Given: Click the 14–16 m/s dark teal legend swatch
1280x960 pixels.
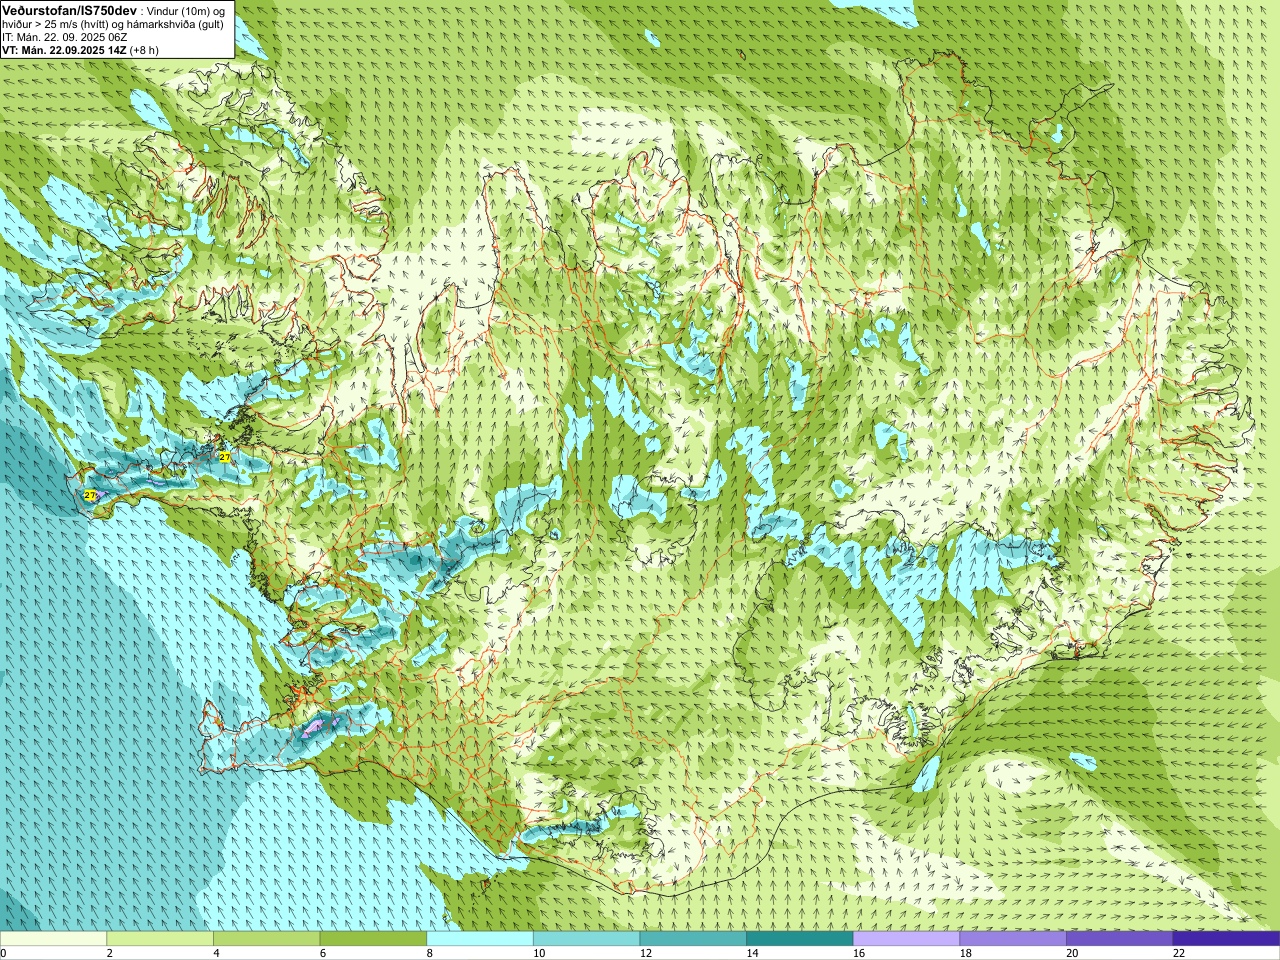Looking at the screenshot, I should tap(800, 939).
